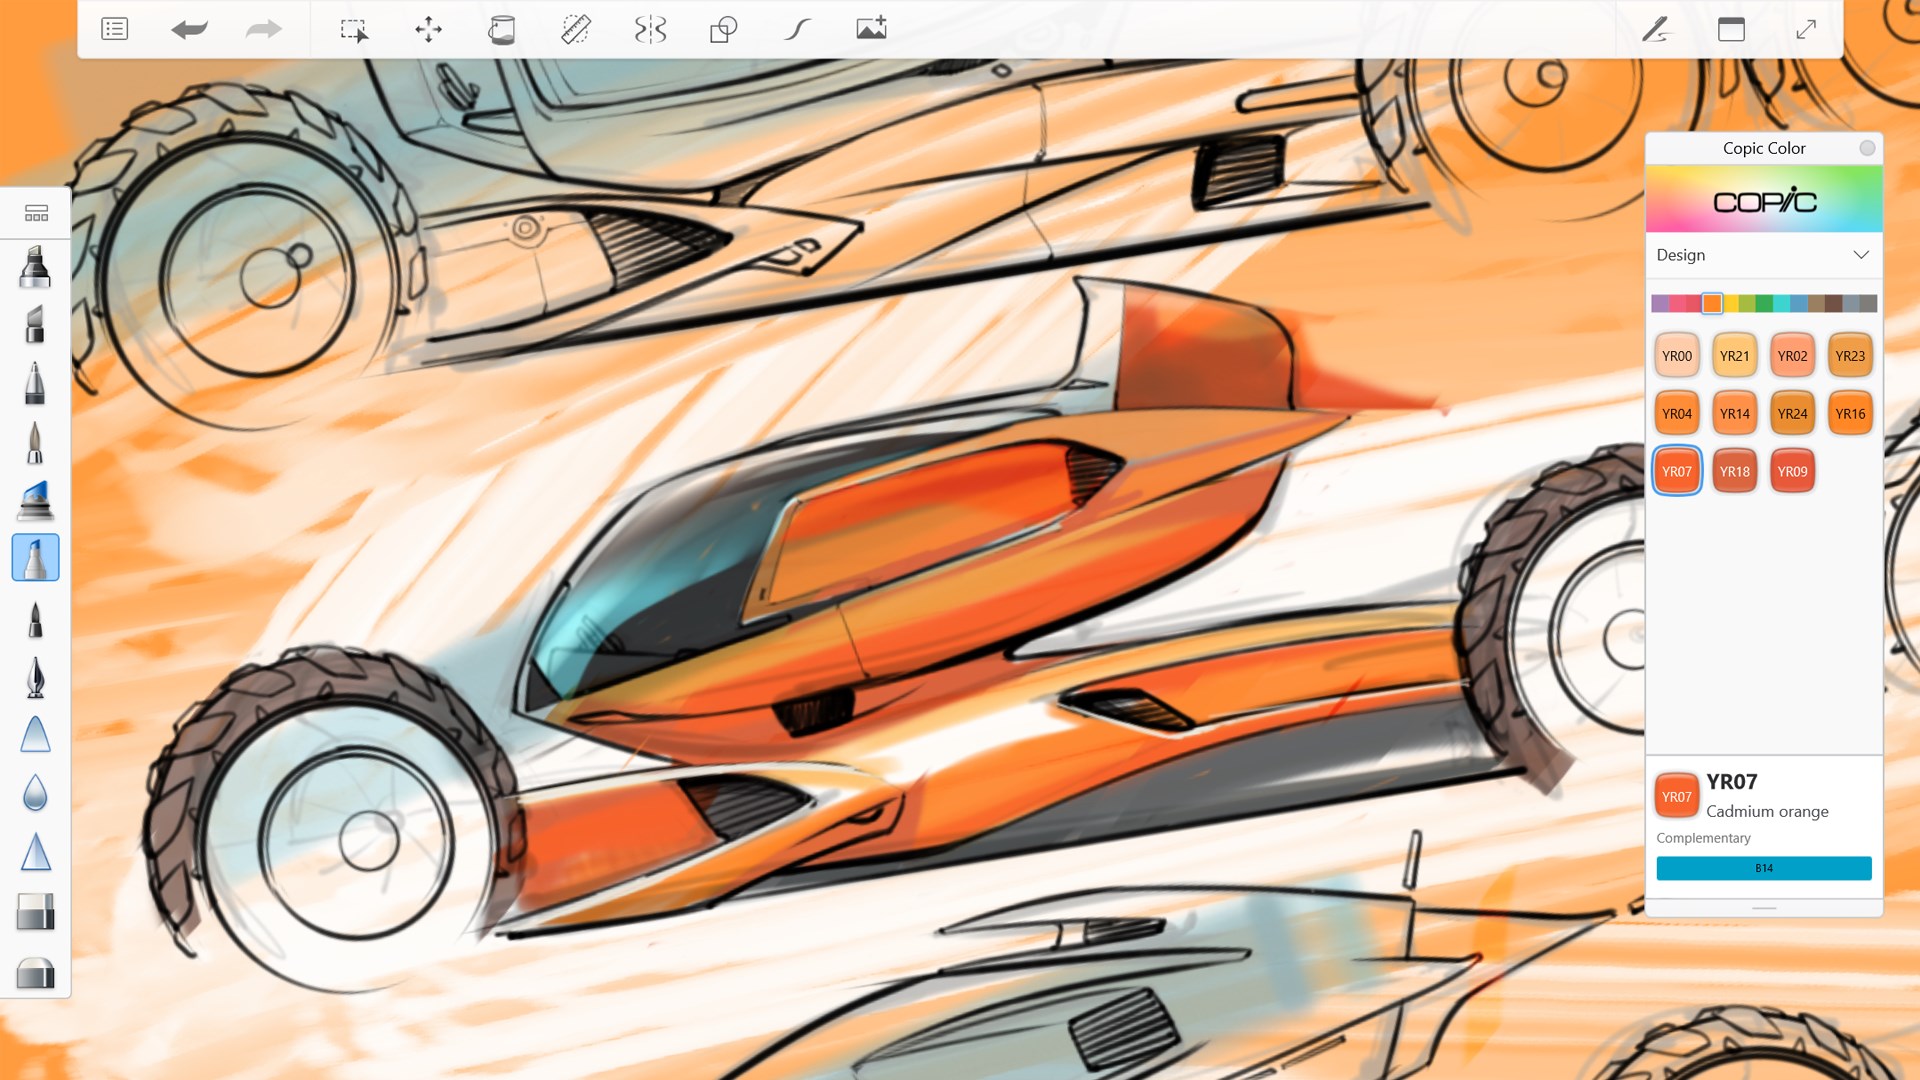1920x1080 pixels.
Task: Select the YR23 Copic marker swatch
Action: (1850, 355)
